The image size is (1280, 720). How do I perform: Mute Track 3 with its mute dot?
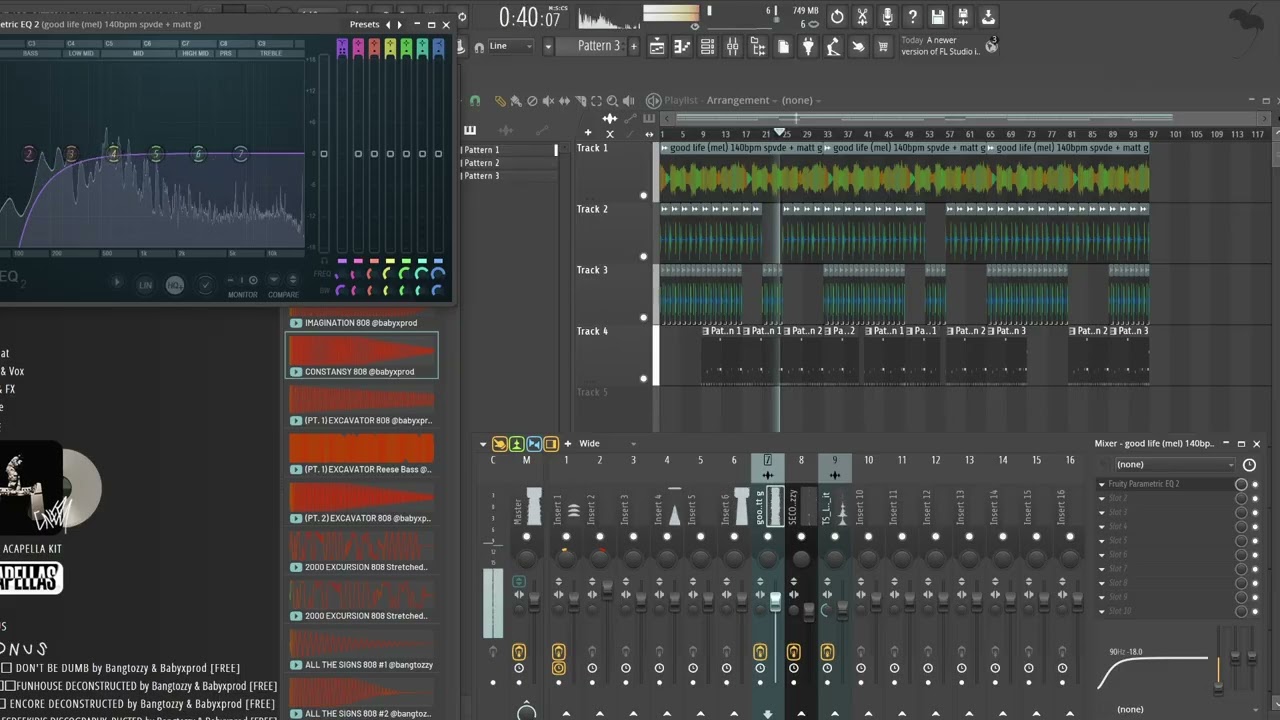point(644,317)
